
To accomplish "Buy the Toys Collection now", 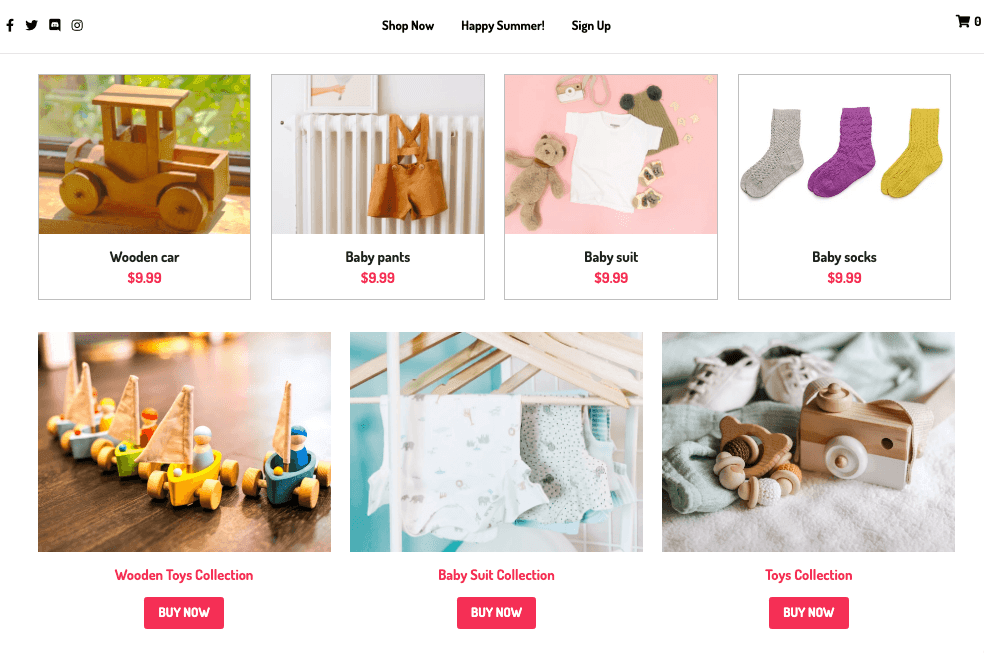I will [x=809, y=612].
